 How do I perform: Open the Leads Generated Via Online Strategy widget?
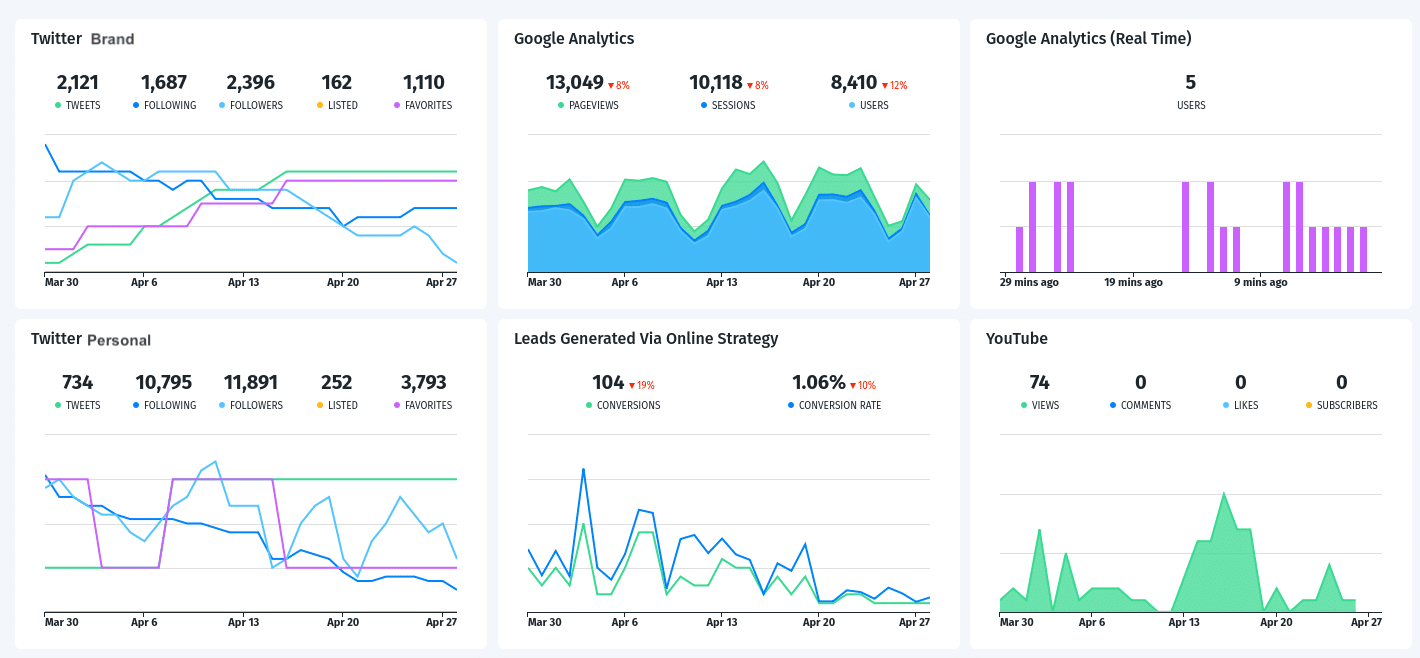click(646, 338)
